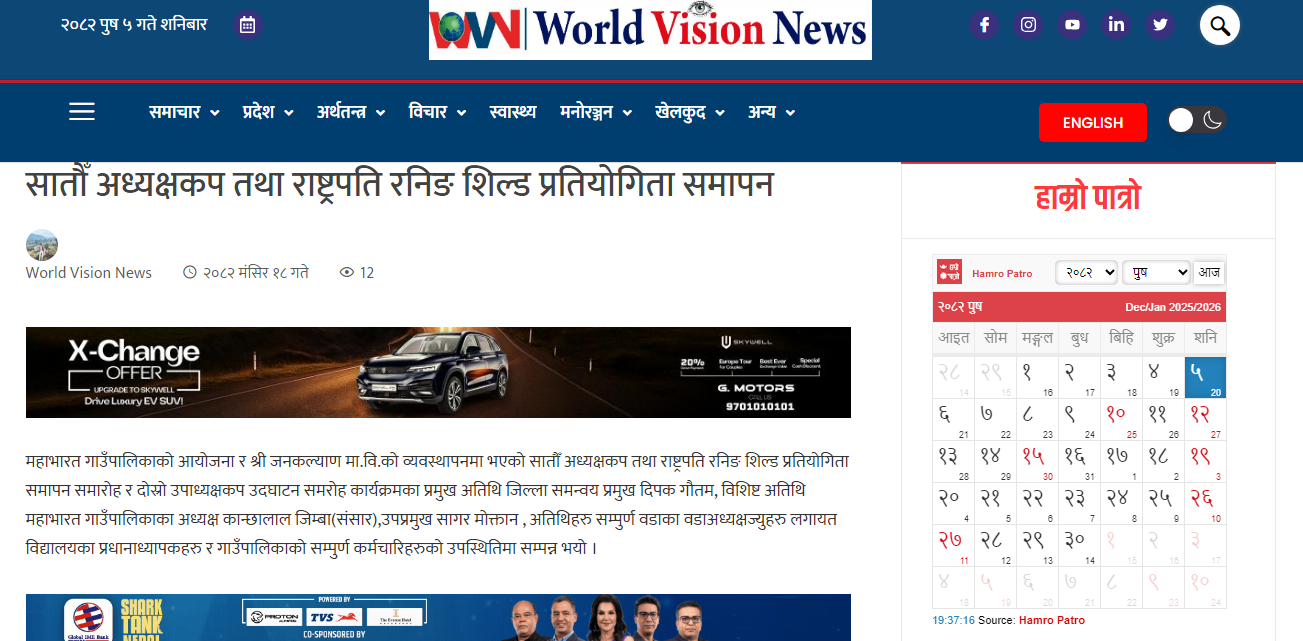Select the highlighted date ५ in calendar

[1205, 377]
